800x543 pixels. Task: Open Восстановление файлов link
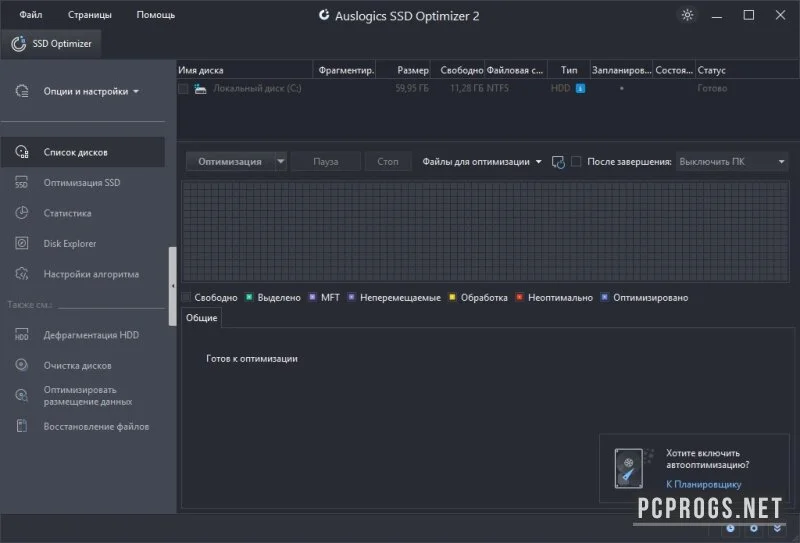(96, 427)
